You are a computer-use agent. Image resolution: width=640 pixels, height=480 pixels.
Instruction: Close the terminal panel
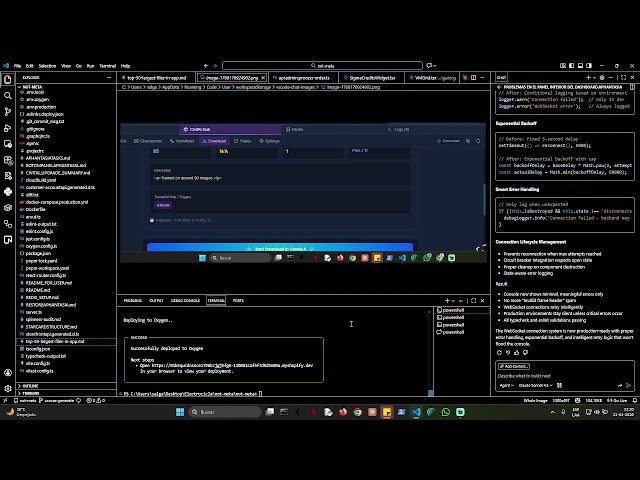[x=482, y=300]
